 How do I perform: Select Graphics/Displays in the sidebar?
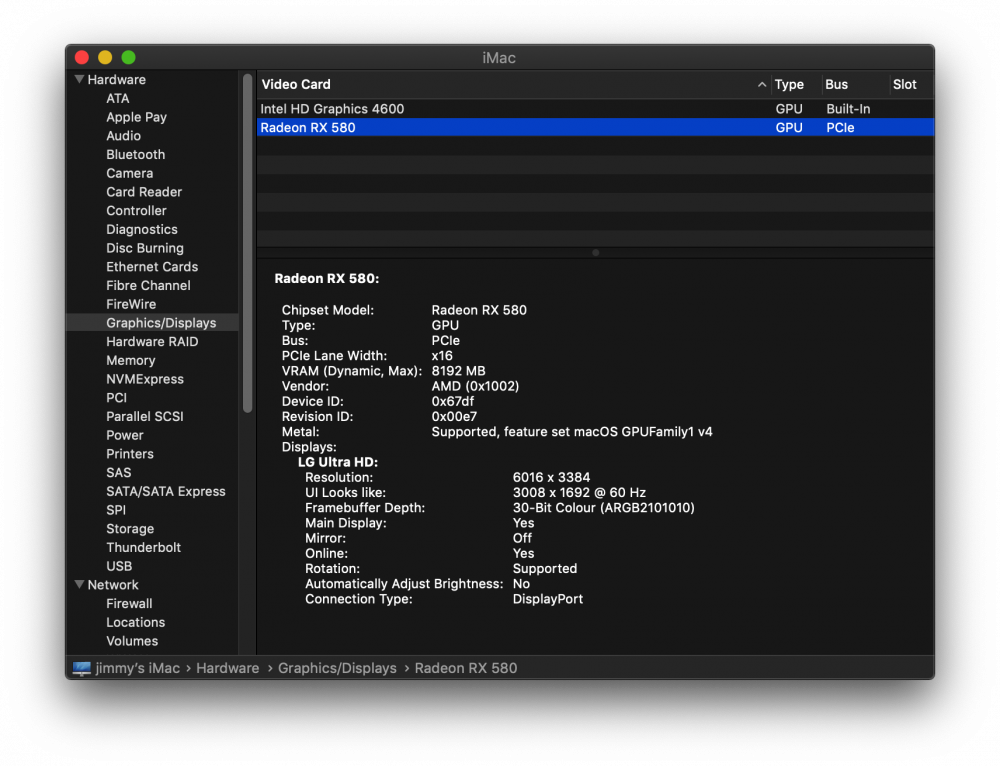click(161, 323)
